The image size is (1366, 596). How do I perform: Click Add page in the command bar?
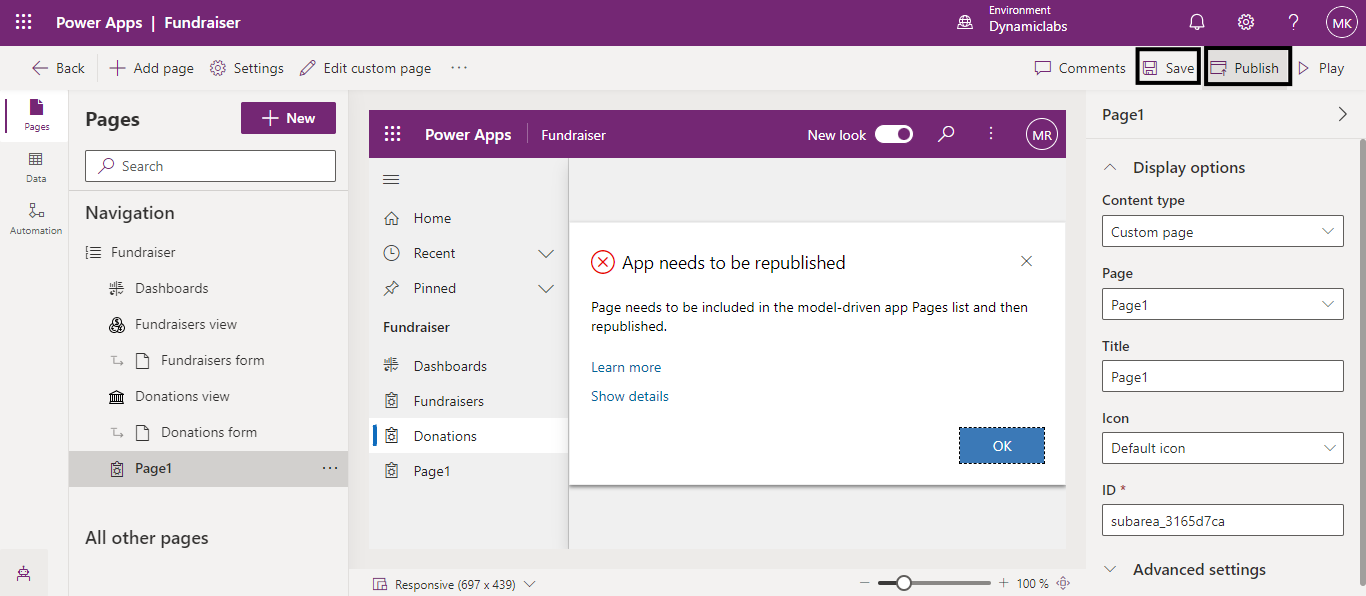coord(152,68)
